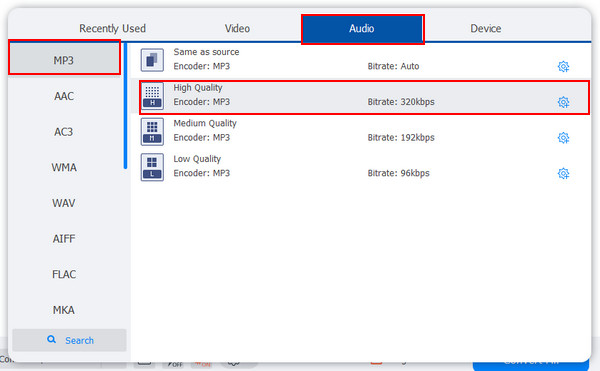Select the Same as source title
The height and width of the screenshot is (371, 600).
coord(206,52)
